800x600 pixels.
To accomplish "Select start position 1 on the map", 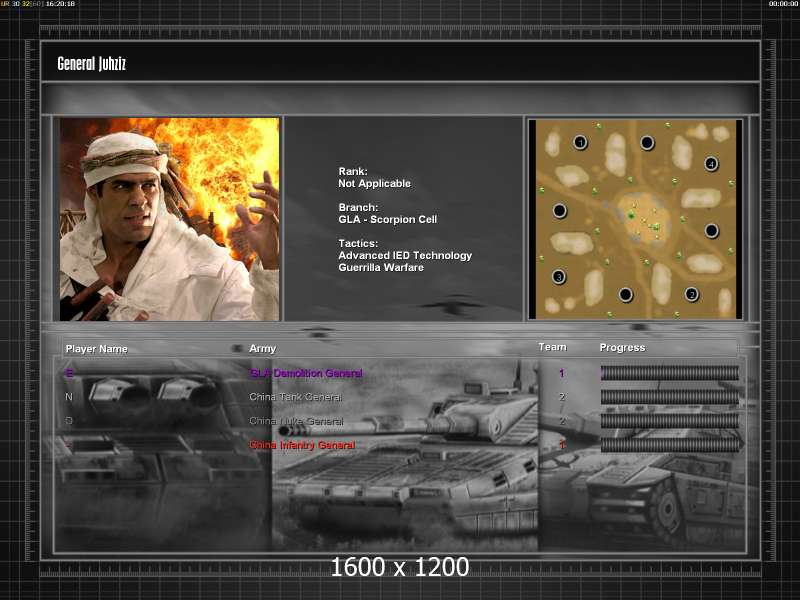I will click(580, 142).
